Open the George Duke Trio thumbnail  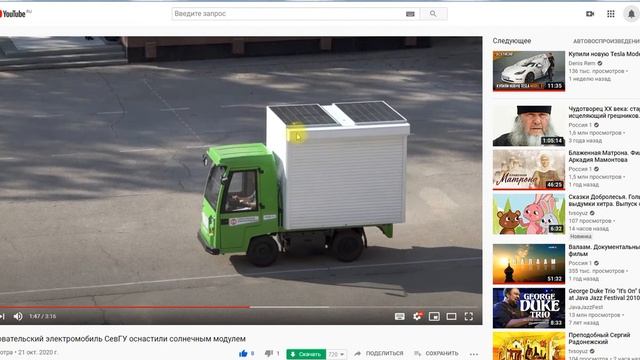click(529, 308)
